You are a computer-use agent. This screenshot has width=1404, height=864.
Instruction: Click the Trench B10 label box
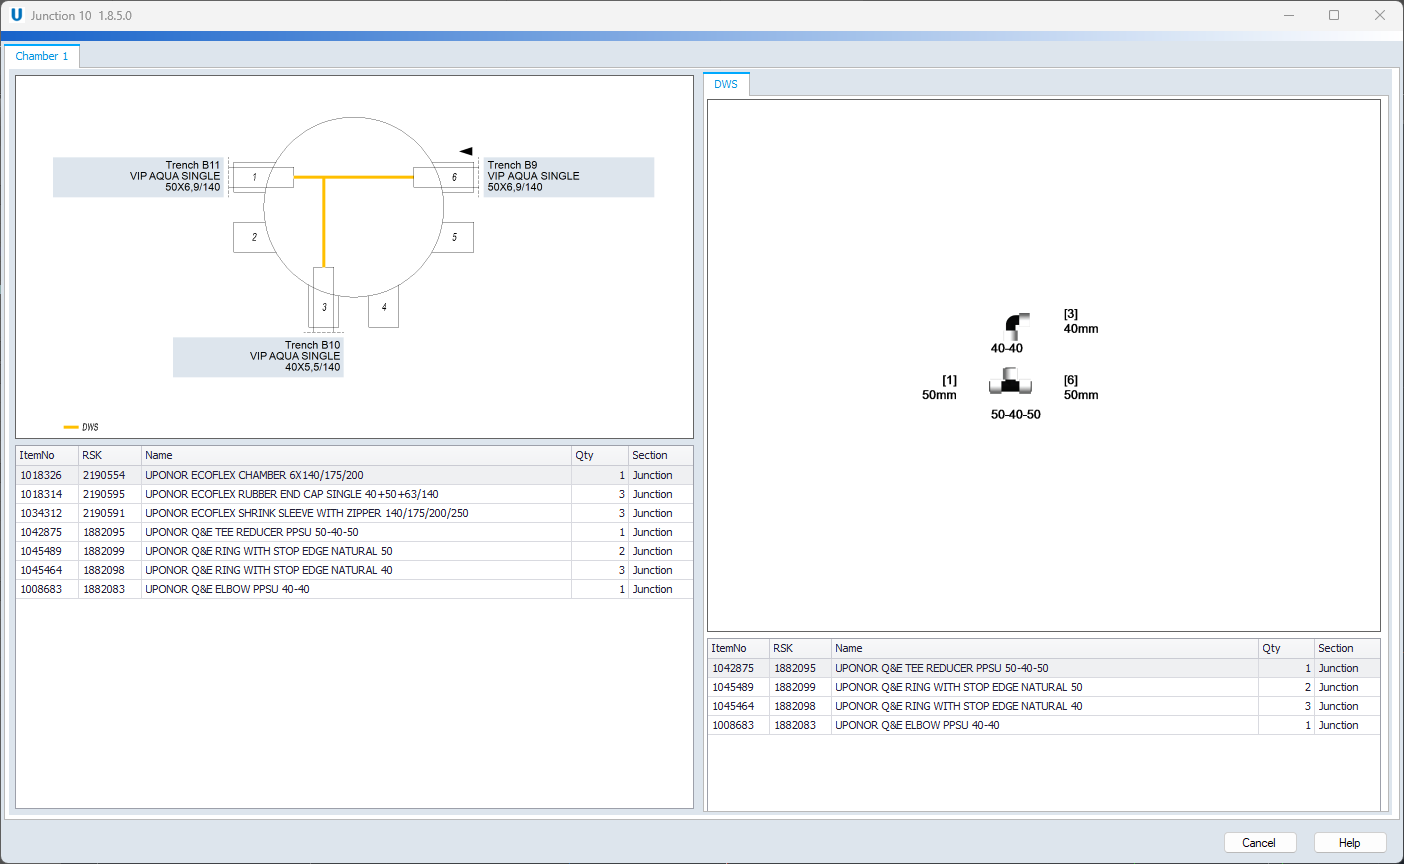258,357
